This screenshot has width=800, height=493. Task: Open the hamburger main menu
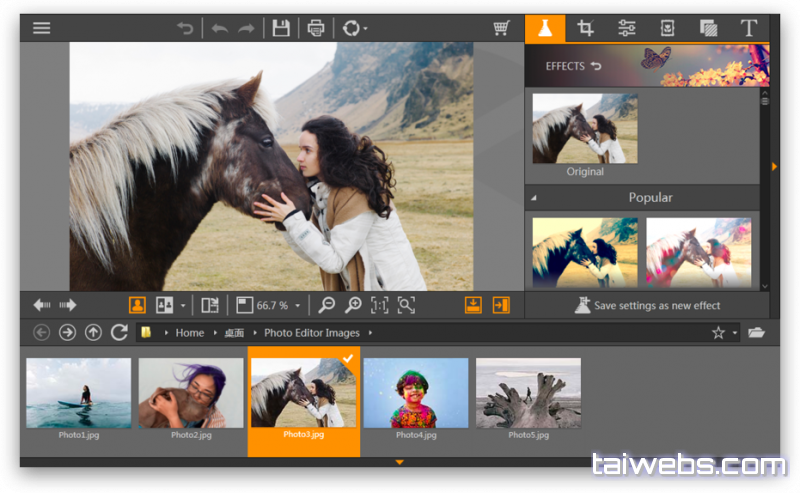41,28
